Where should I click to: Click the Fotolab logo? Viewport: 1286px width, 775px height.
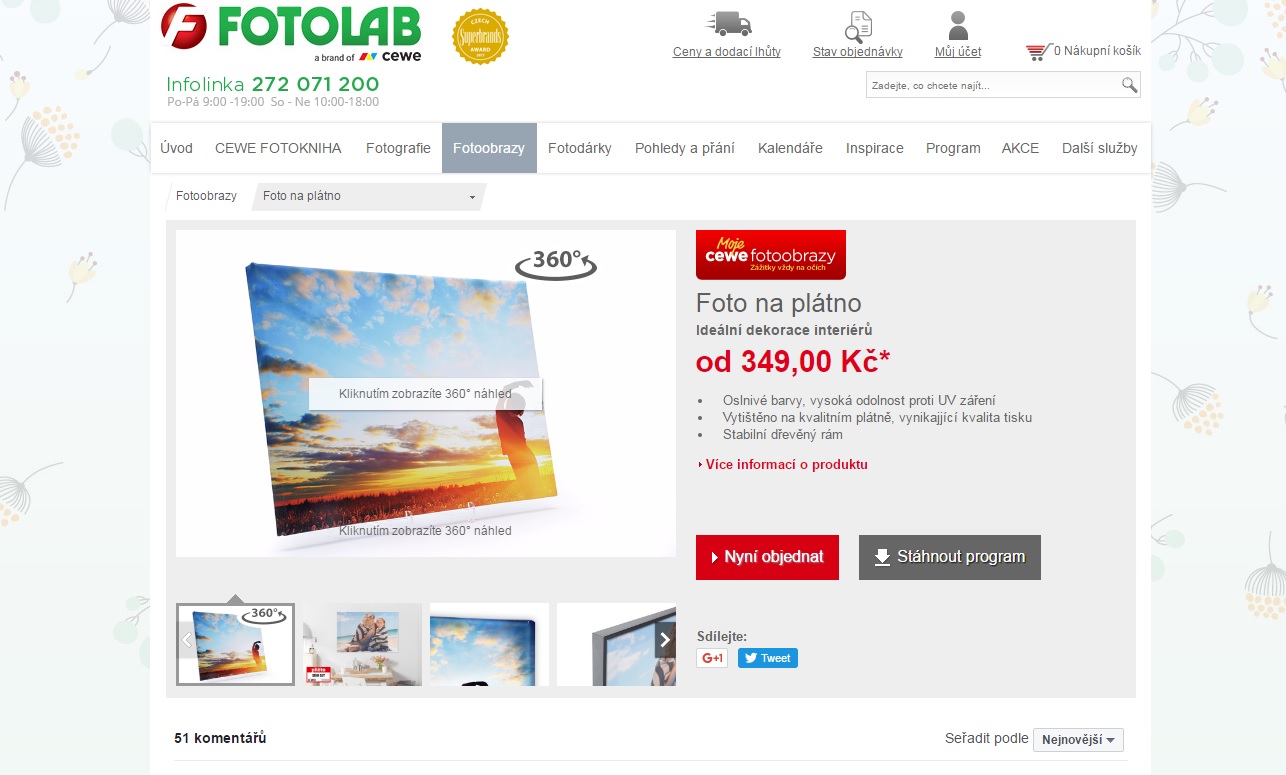(291, 33)
